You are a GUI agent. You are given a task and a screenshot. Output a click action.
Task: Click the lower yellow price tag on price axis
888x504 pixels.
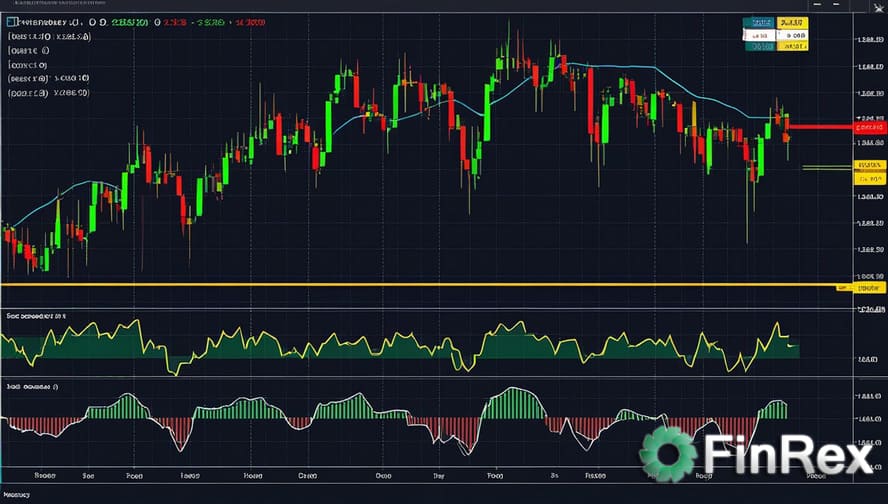coord(869,178)
